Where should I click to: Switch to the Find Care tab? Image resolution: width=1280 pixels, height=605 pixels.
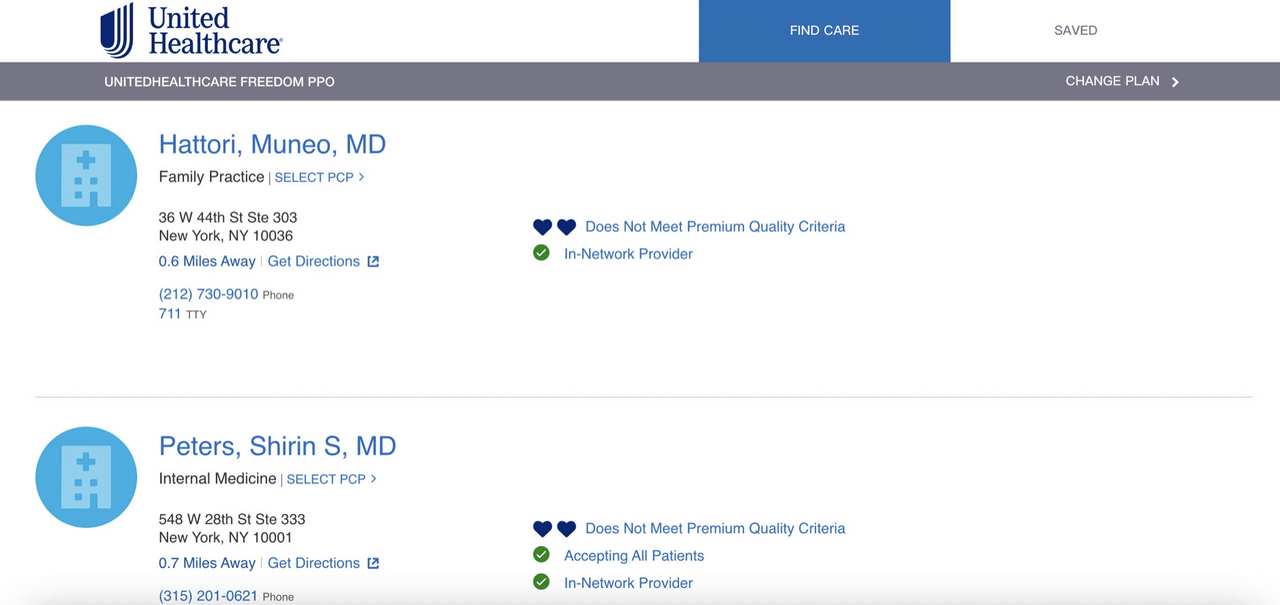tap(824, 31)
